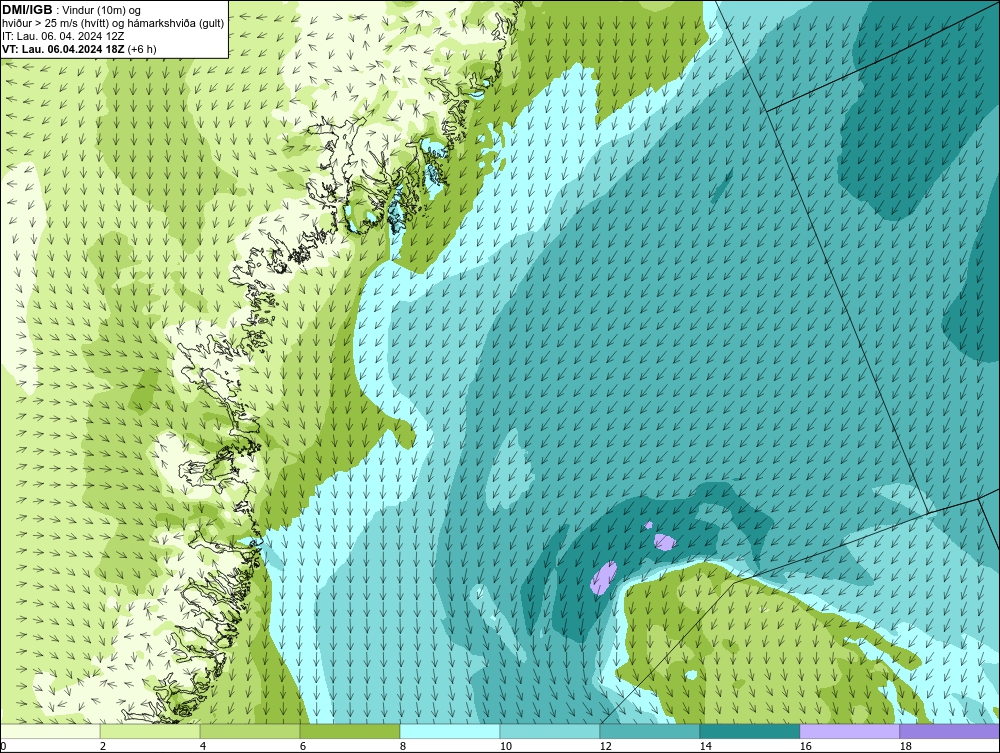This screenshot has width=1000, height=753.
Task: Click the 16–18 m/s lavender legend band
Action: (849, 731)
